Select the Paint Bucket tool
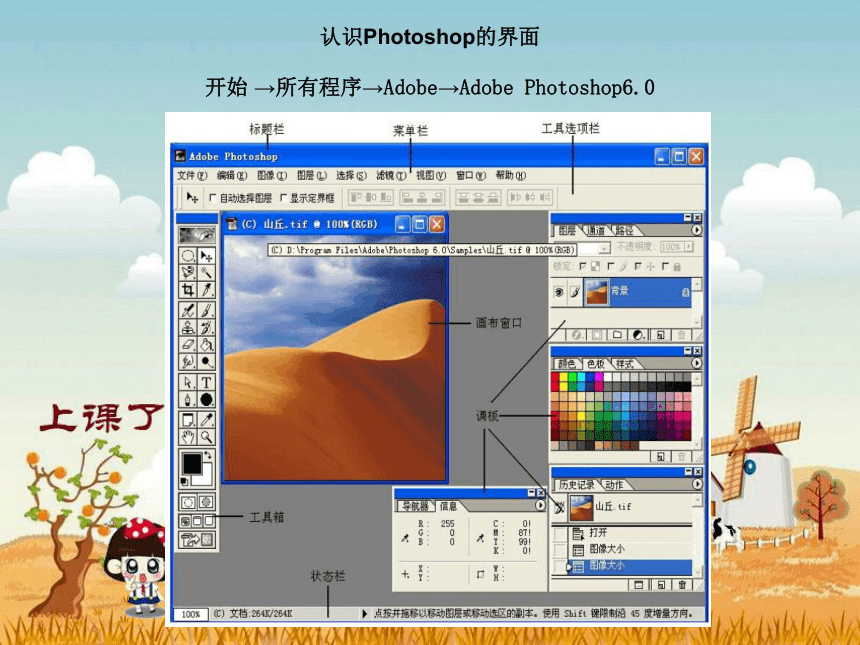This screenshot has height=645, width=860. [206, 344]
